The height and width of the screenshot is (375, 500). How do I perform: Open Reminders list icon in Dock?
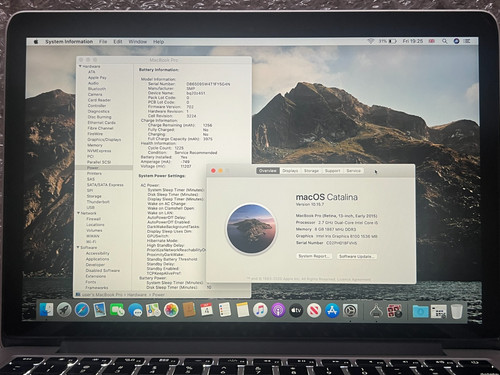tap(225, 310)
